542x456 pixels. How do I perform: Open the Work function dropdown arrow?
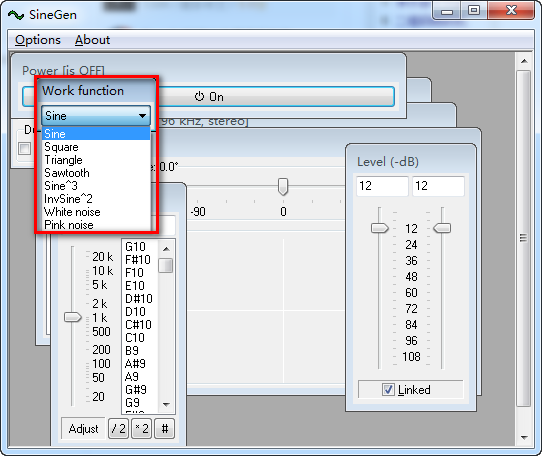(x=142, y=116)
